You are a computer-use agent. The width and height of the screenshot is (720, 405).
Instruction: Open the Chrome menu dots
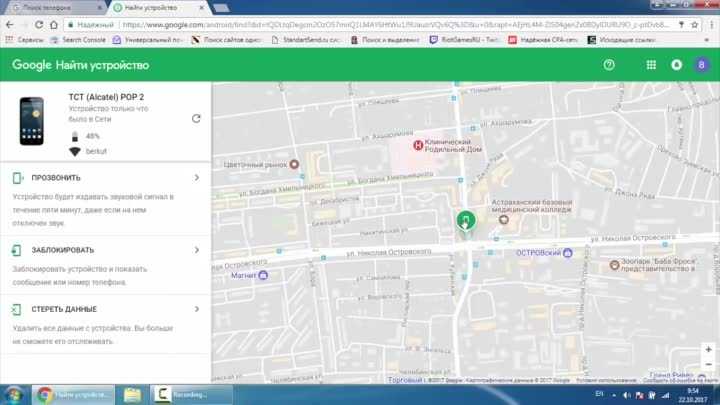711,25
